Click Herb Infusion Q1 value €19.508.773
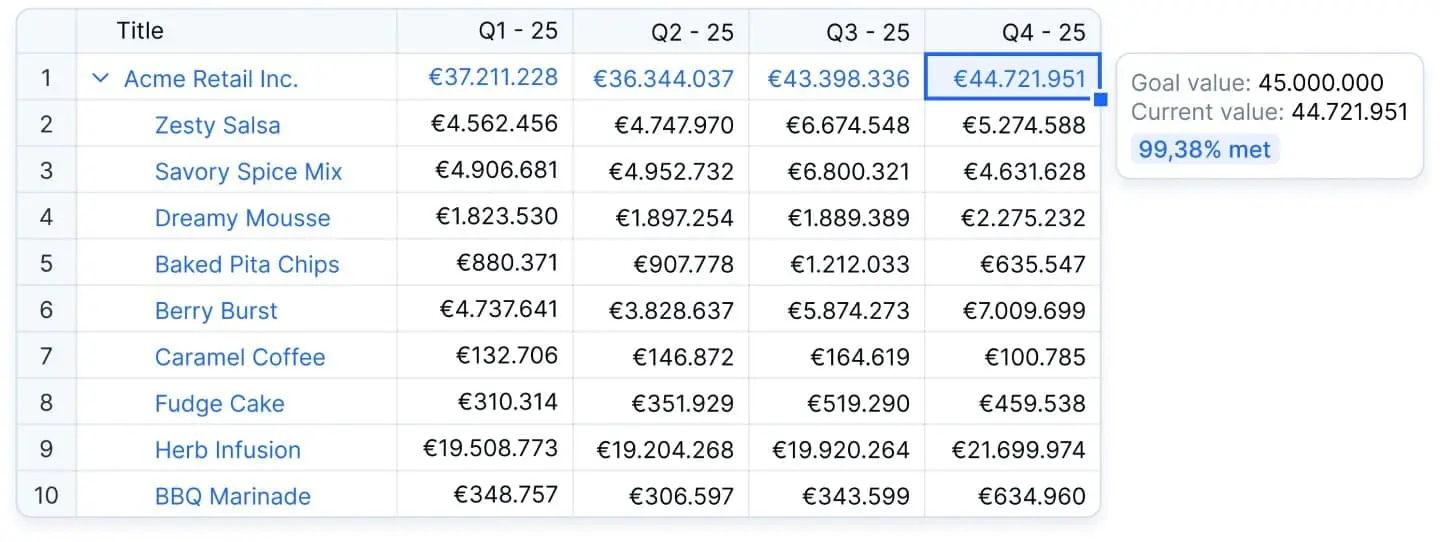The width and height of the screenshot is (1440, 542). pyautogui.click(x=490, y=449)
